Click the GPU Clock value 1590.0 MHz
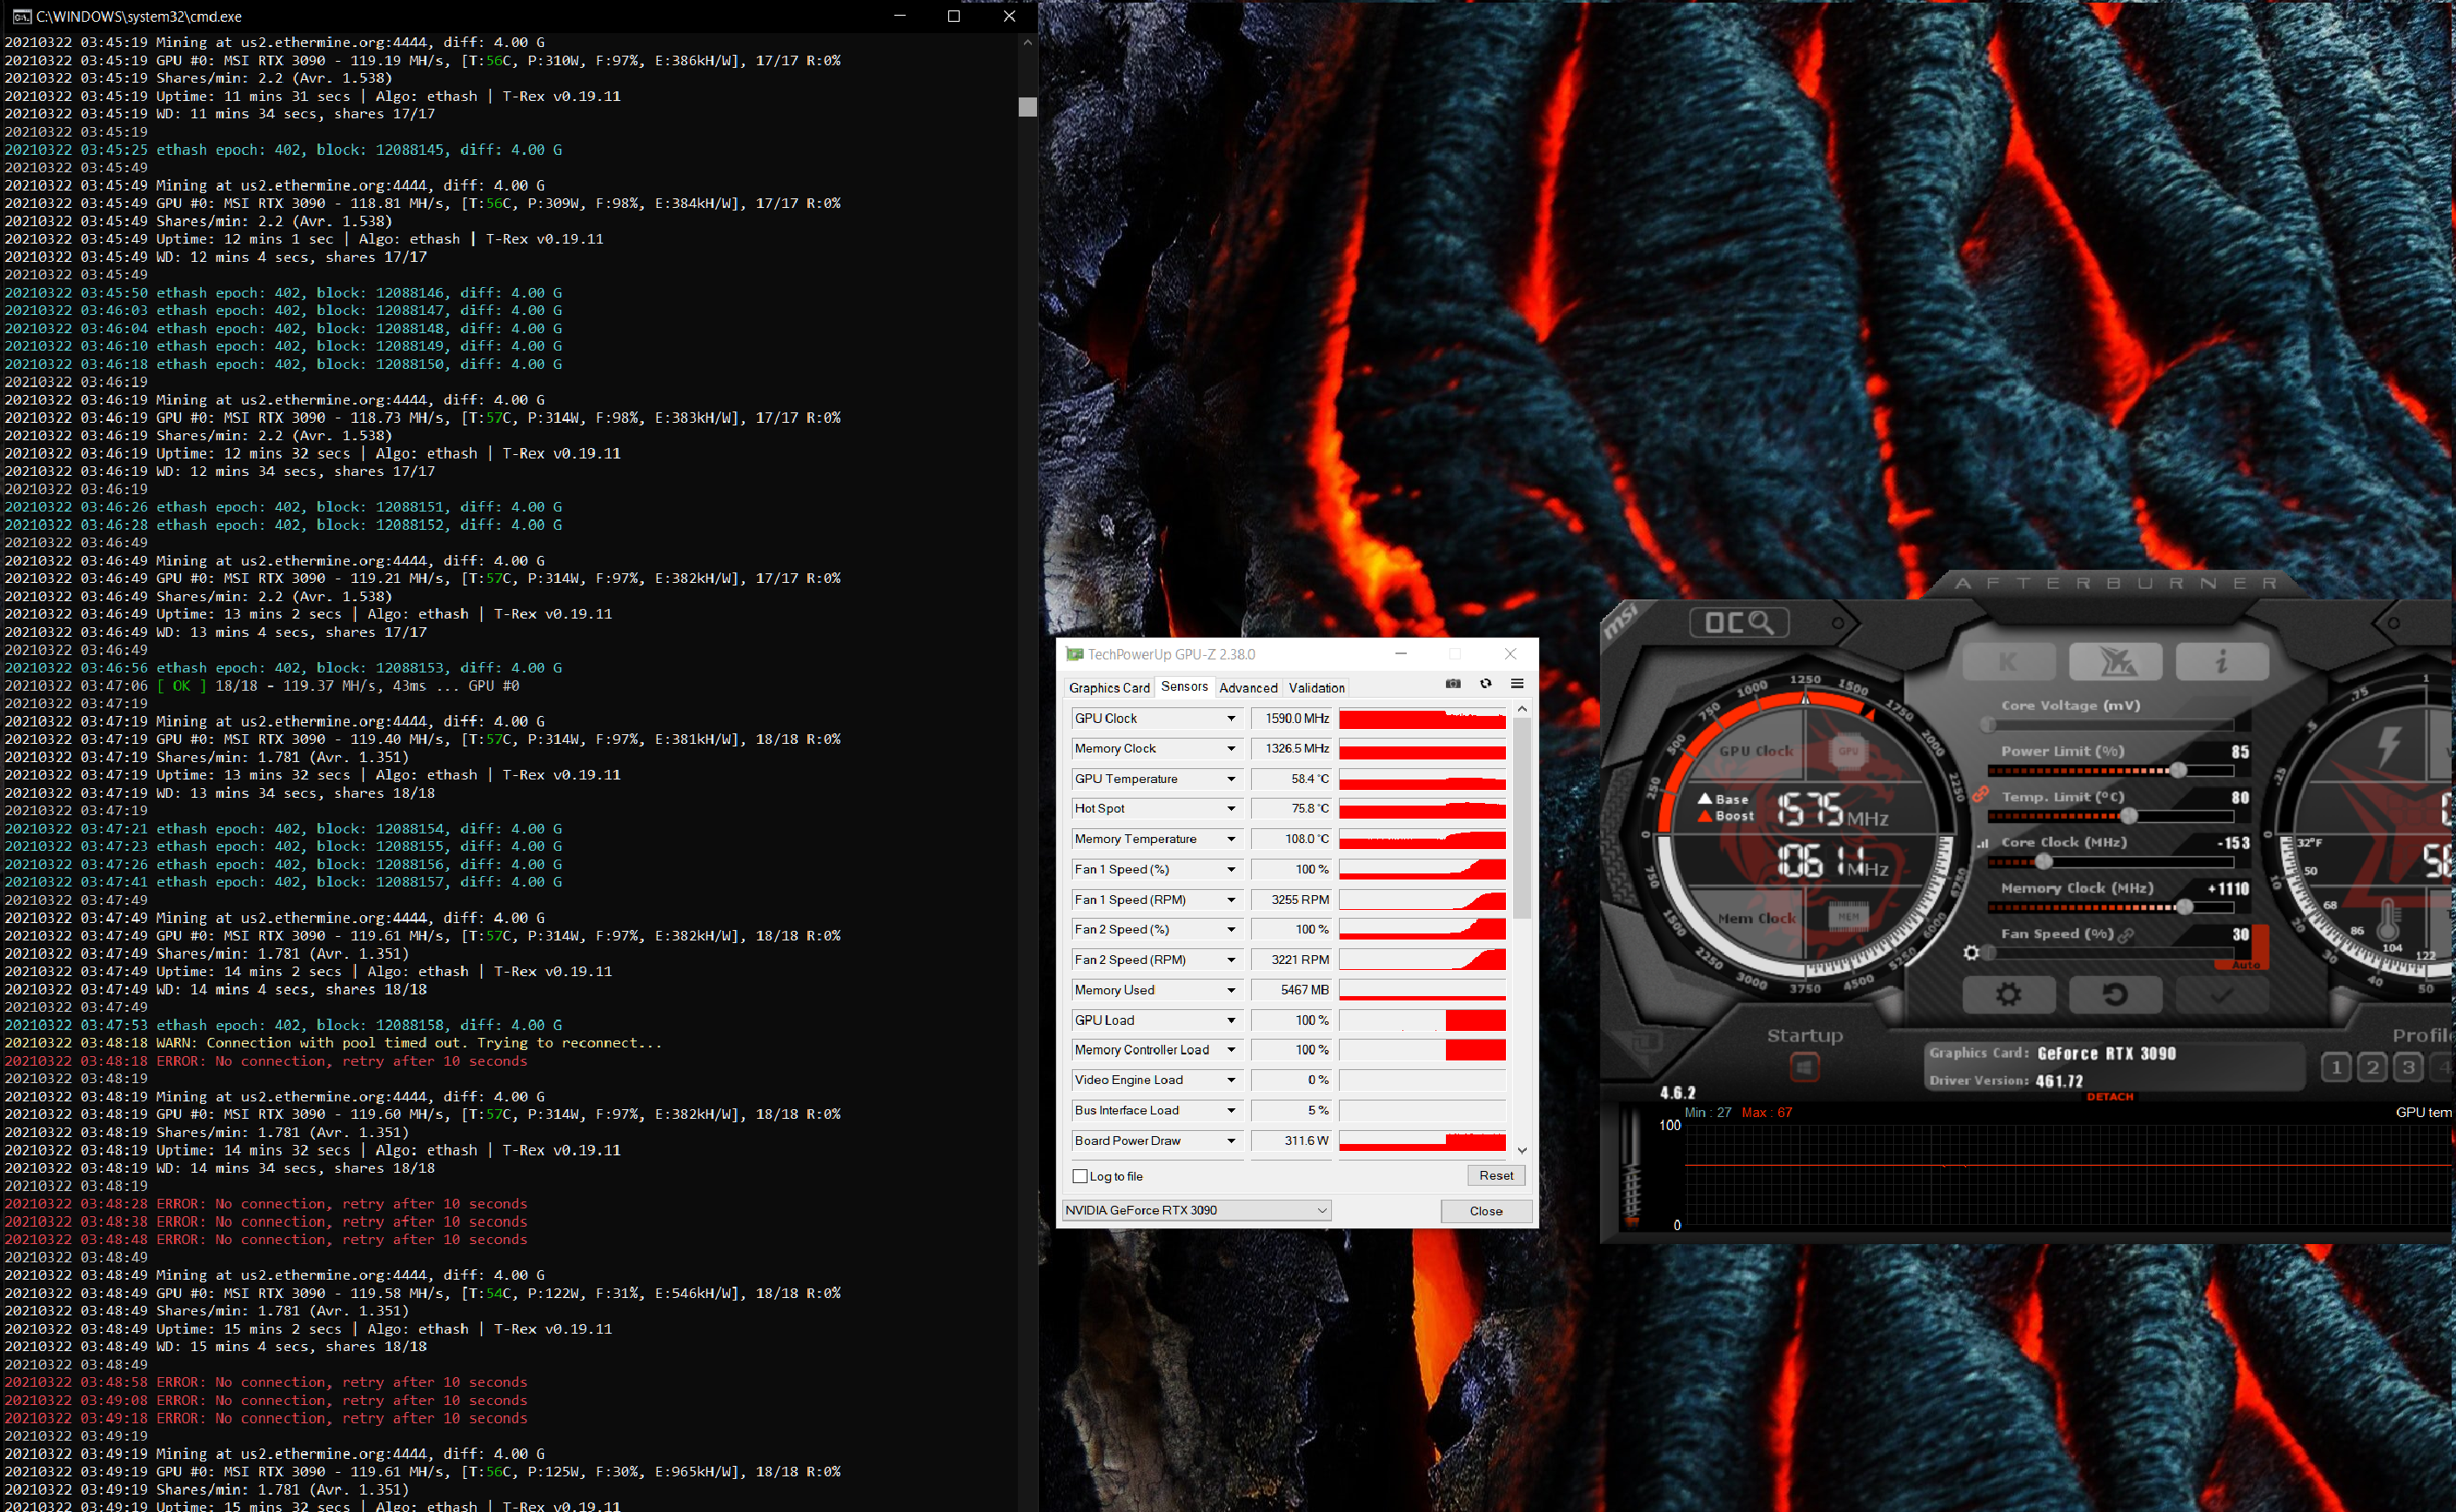The image size is (2456, 1512). [x=1297, y=719]
